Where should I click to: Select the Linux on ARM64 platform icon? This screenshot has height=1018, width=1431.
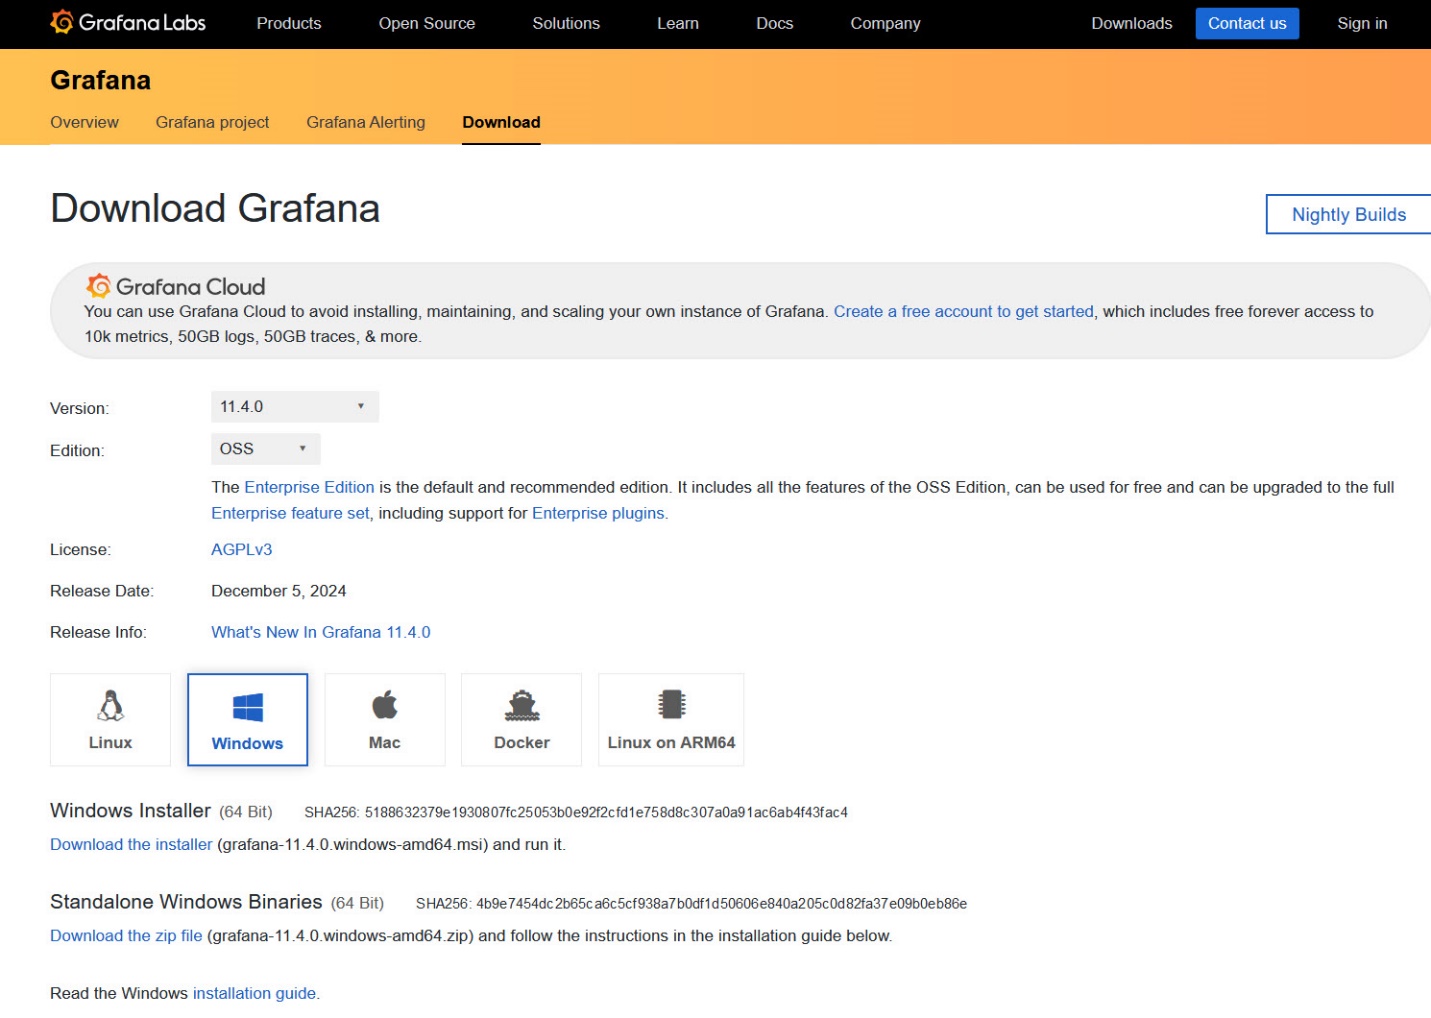coord(670,718)
